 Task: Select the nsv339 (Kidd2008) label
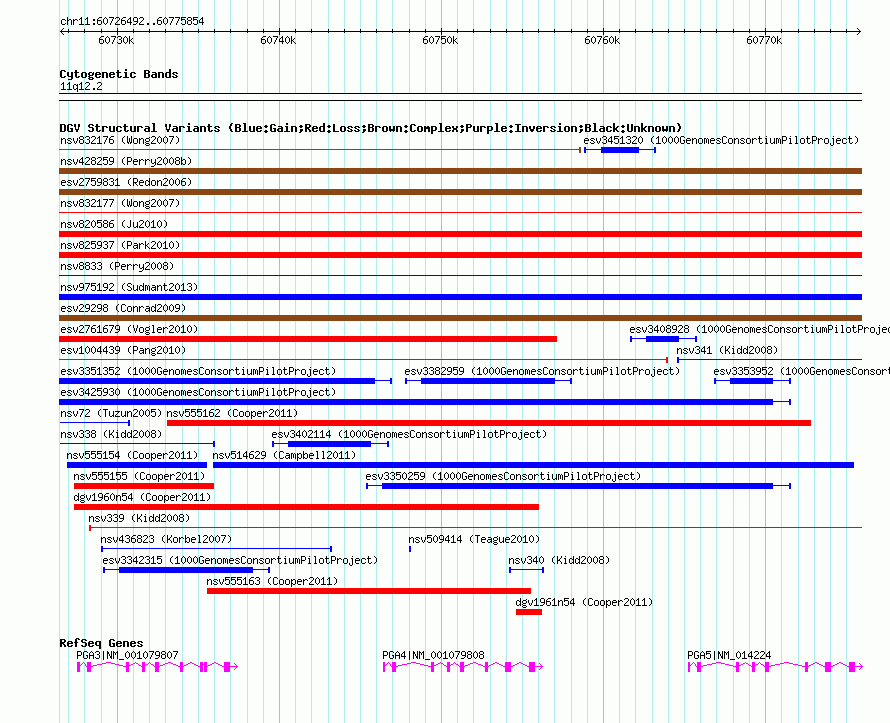[139, 518]
